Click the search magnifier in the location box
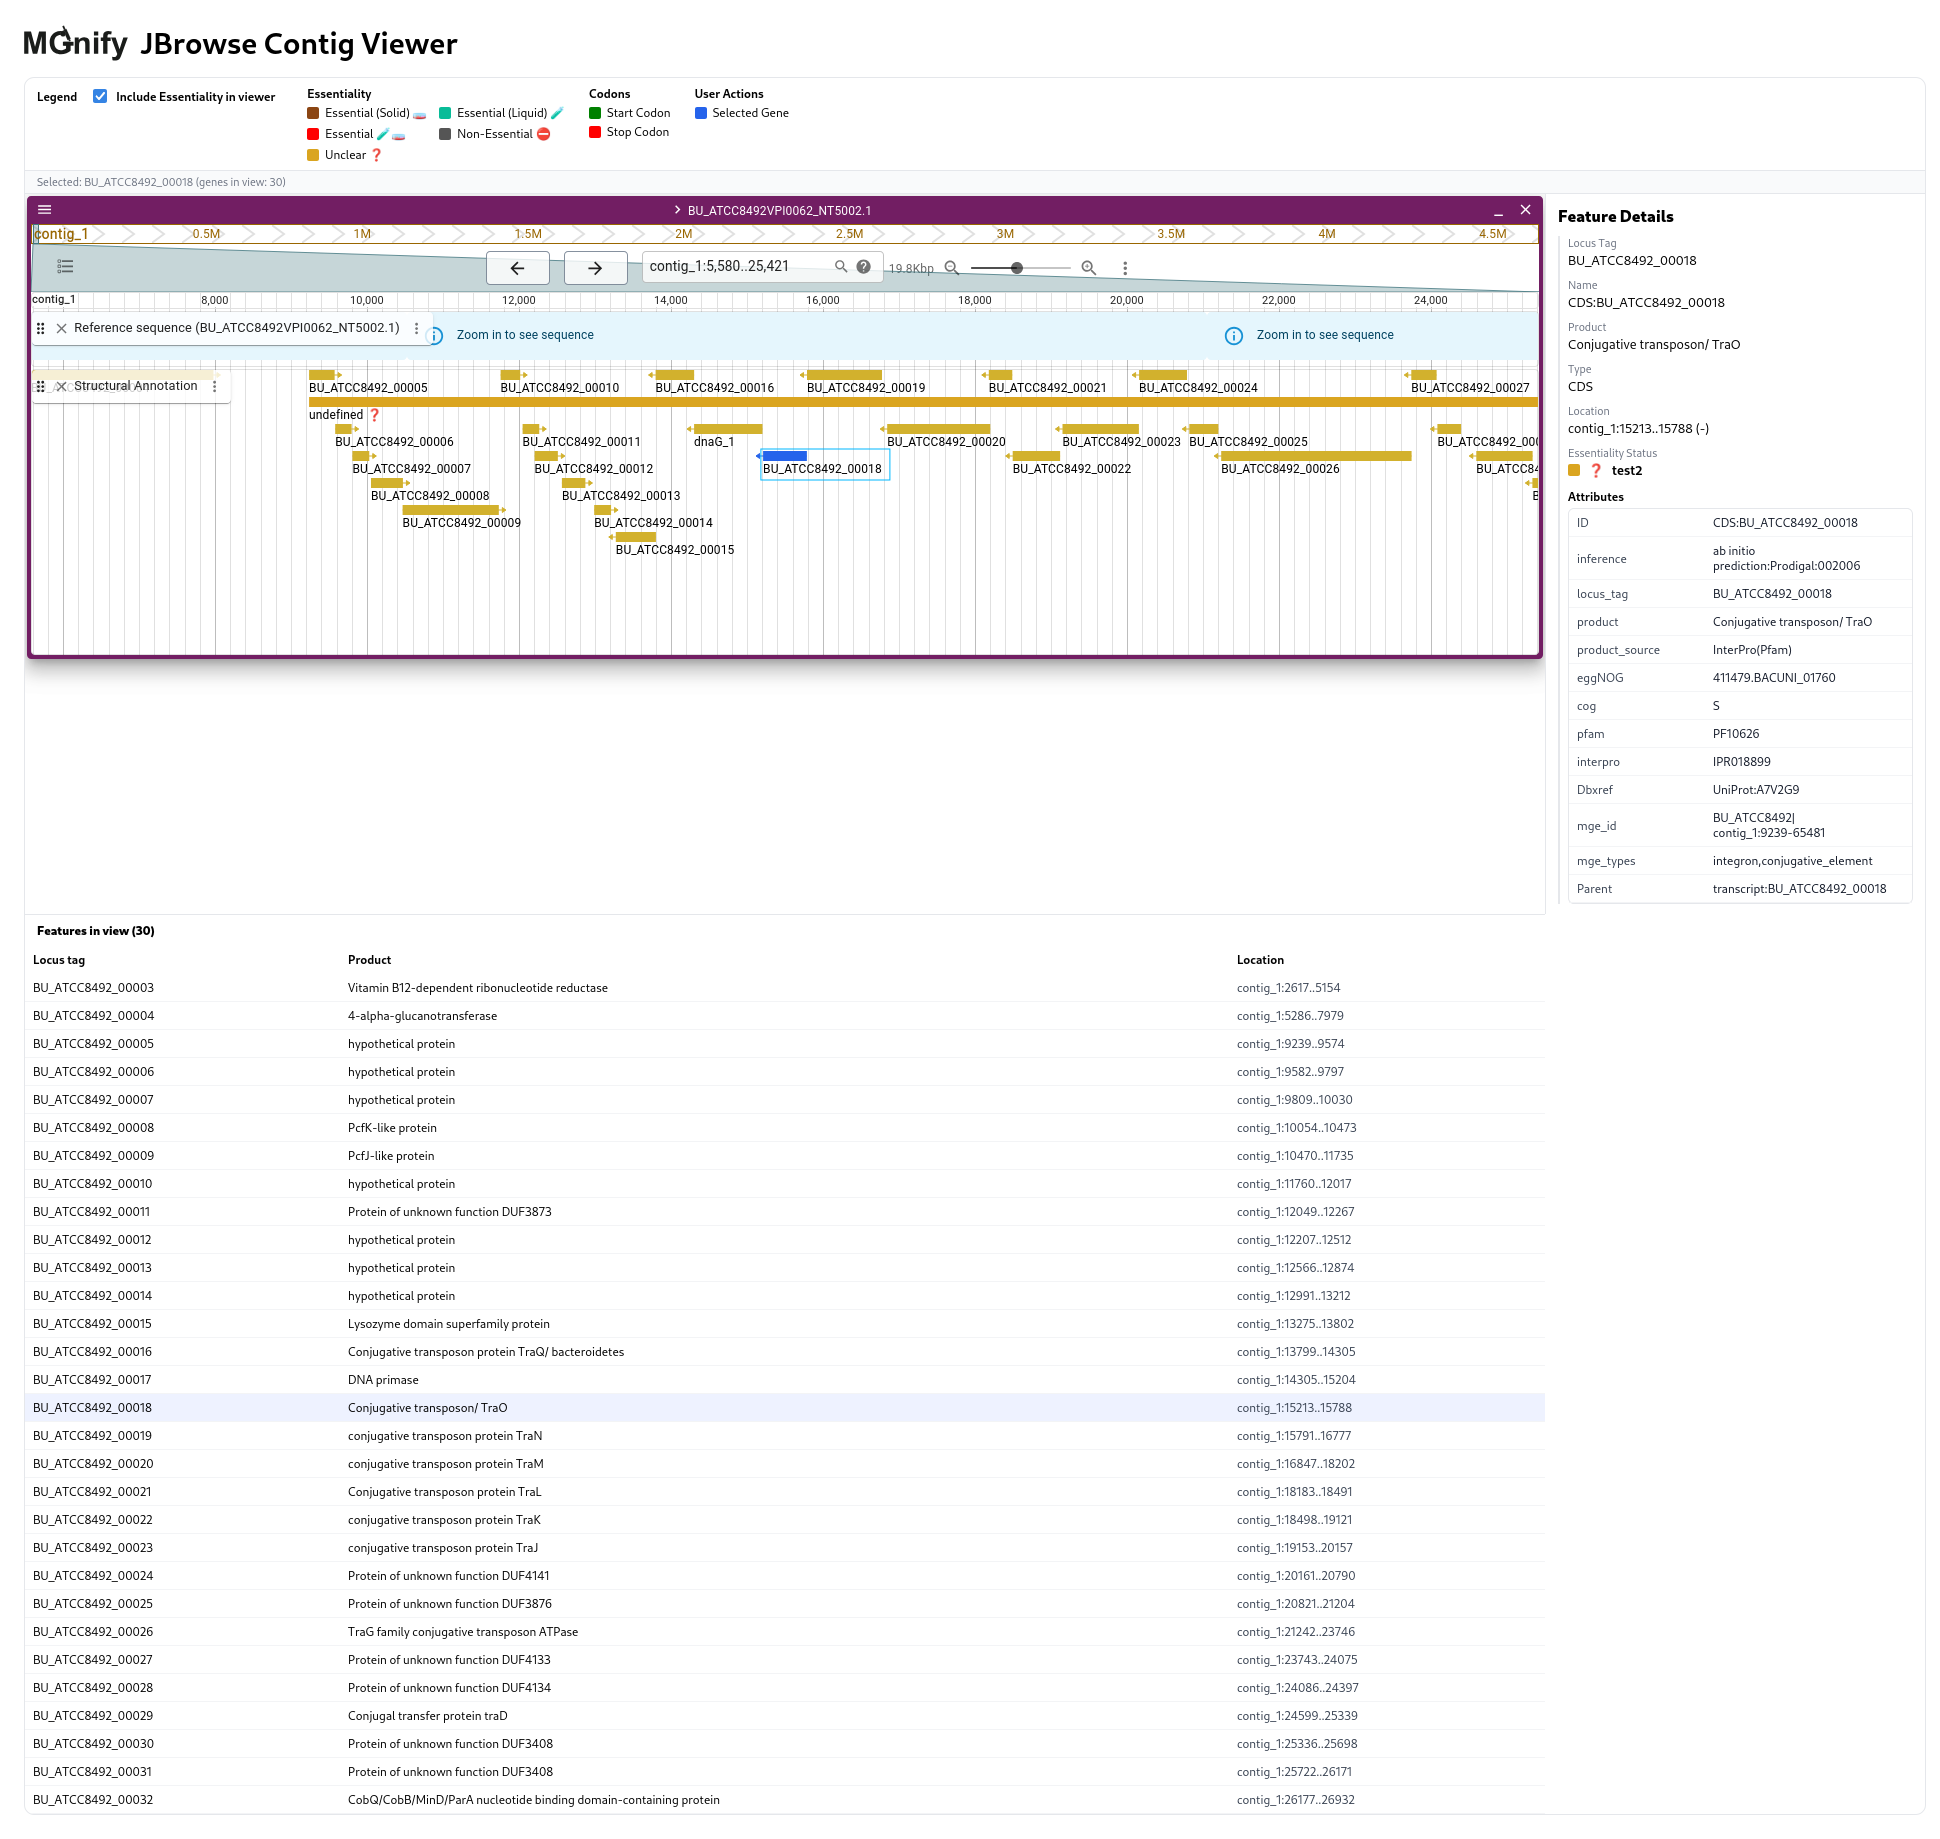This screenshot has width=1940, height=1839. click(x=841, y=267)
